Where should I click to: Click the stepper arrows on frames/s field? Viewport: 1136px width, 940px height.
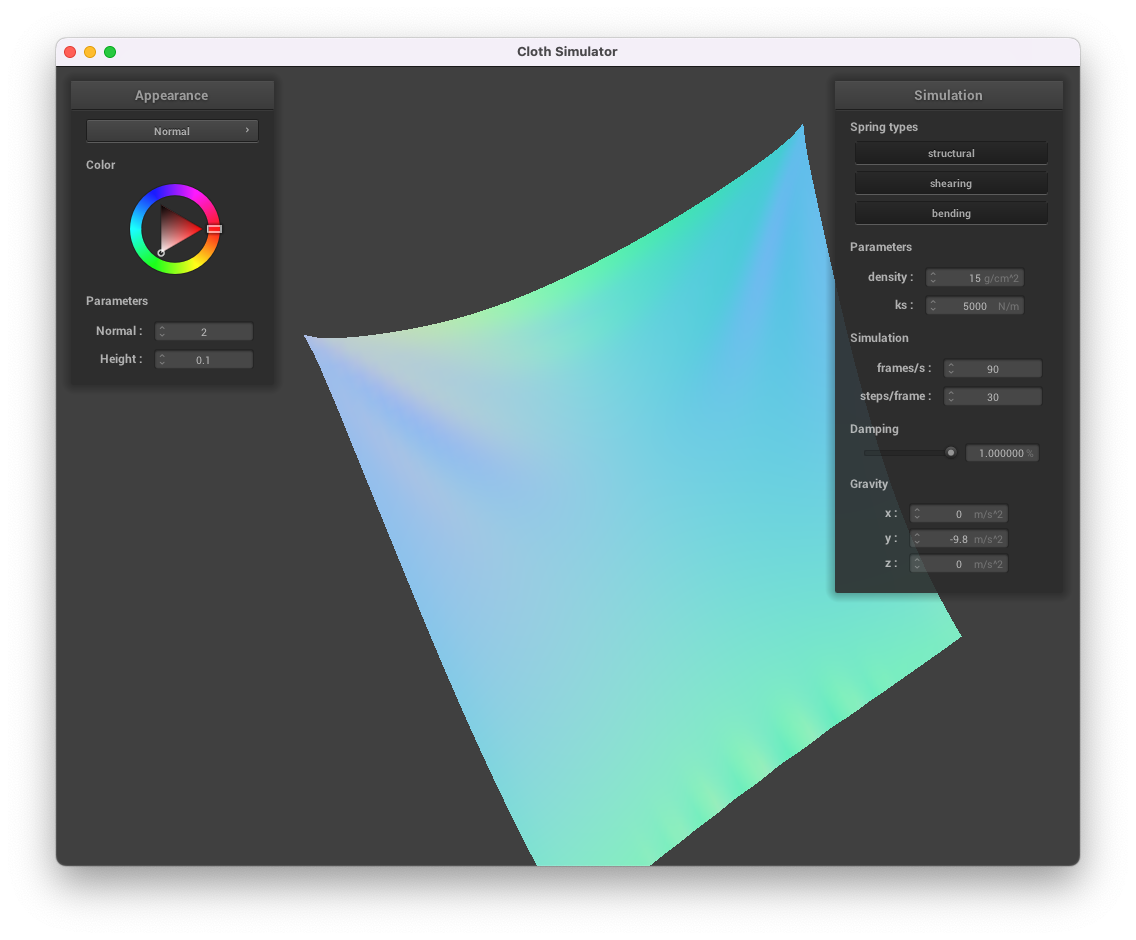click(951, 369)
